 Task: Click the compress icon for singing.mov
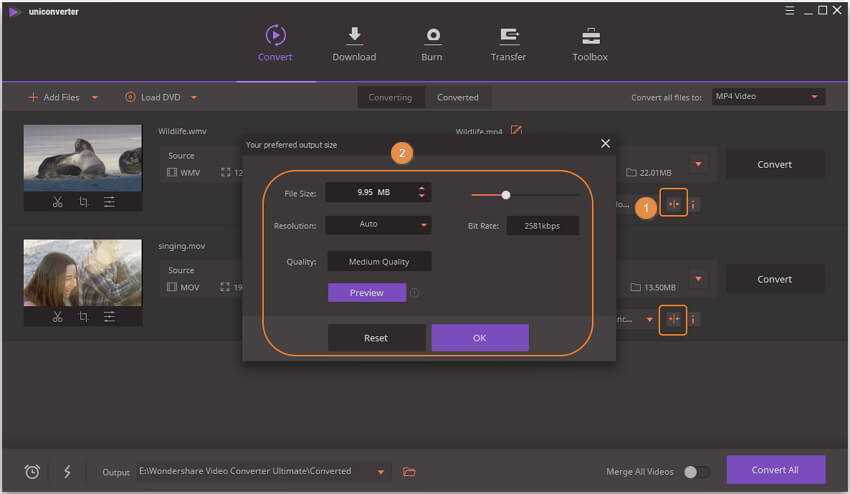673,320
